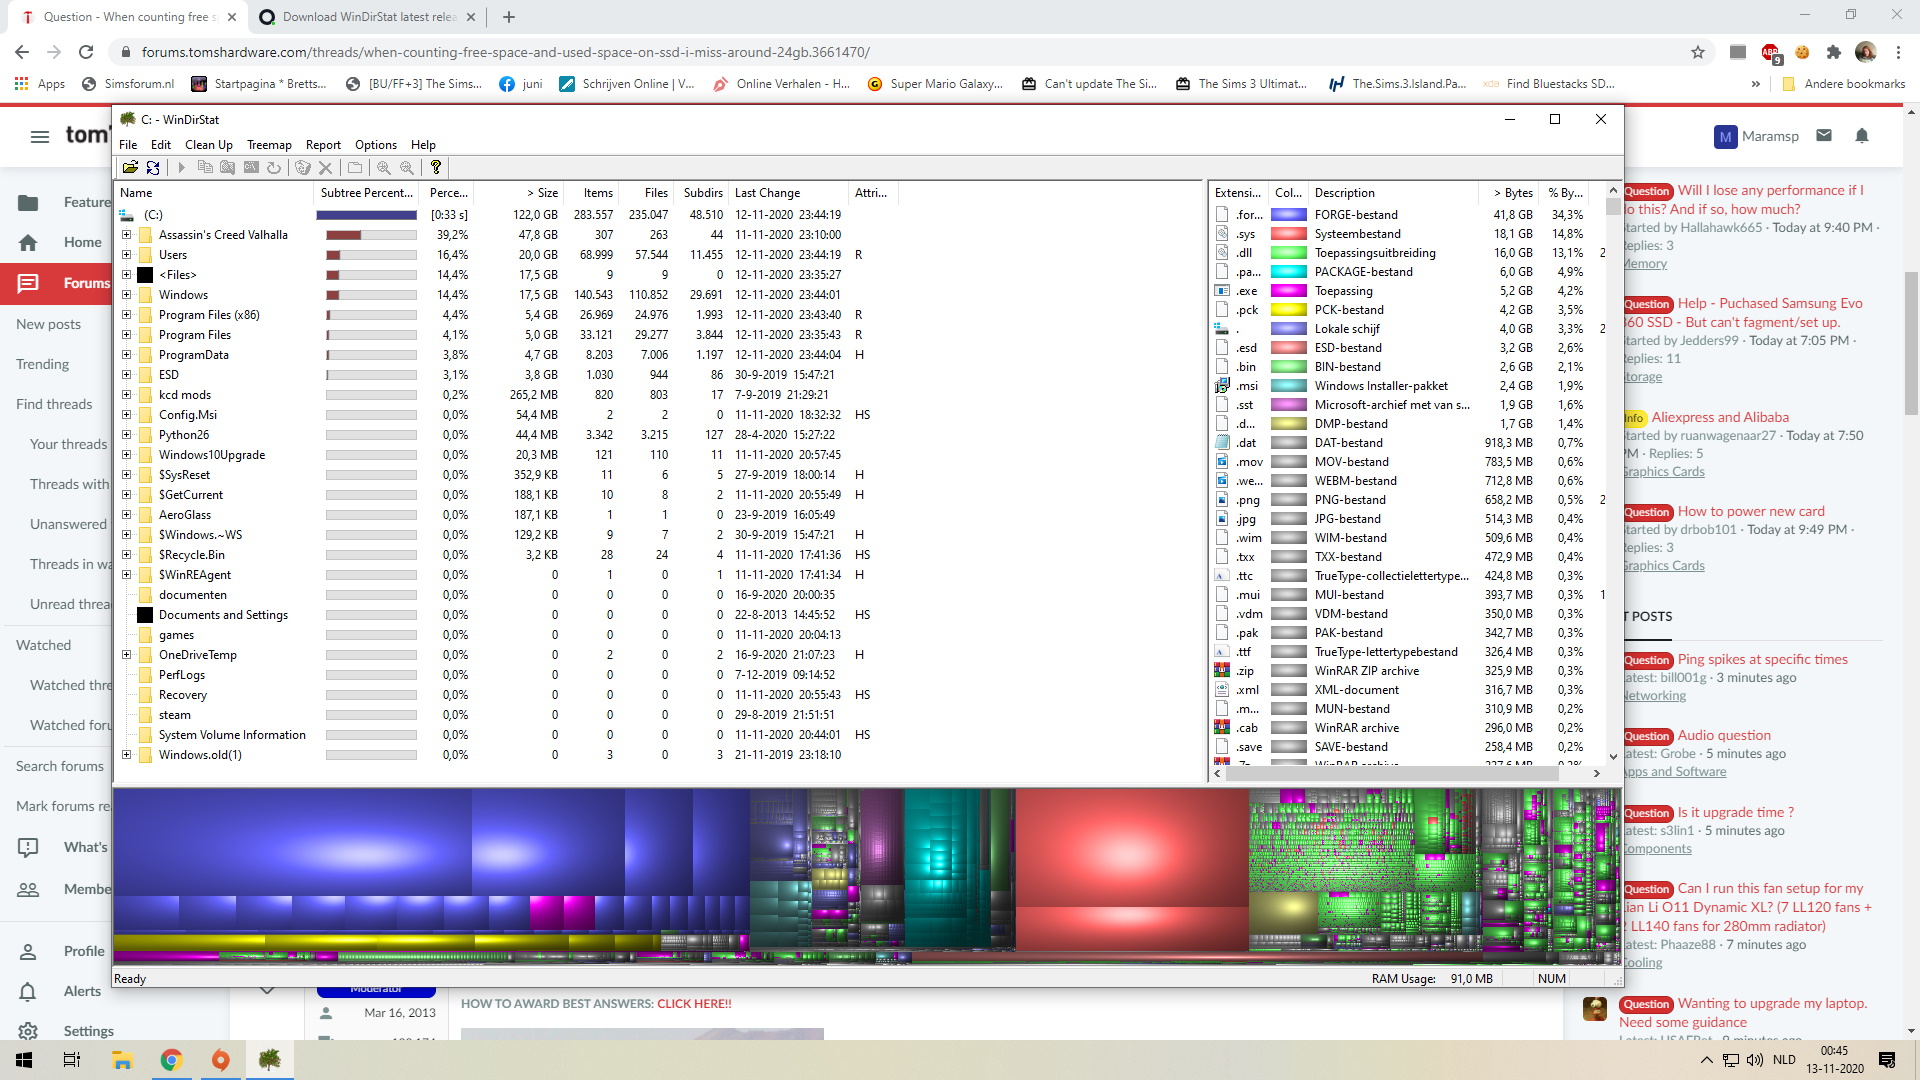Screen dimensions: 1920x1080
Task: Click the browser bookmark star icon
Action: [1698, 52]
